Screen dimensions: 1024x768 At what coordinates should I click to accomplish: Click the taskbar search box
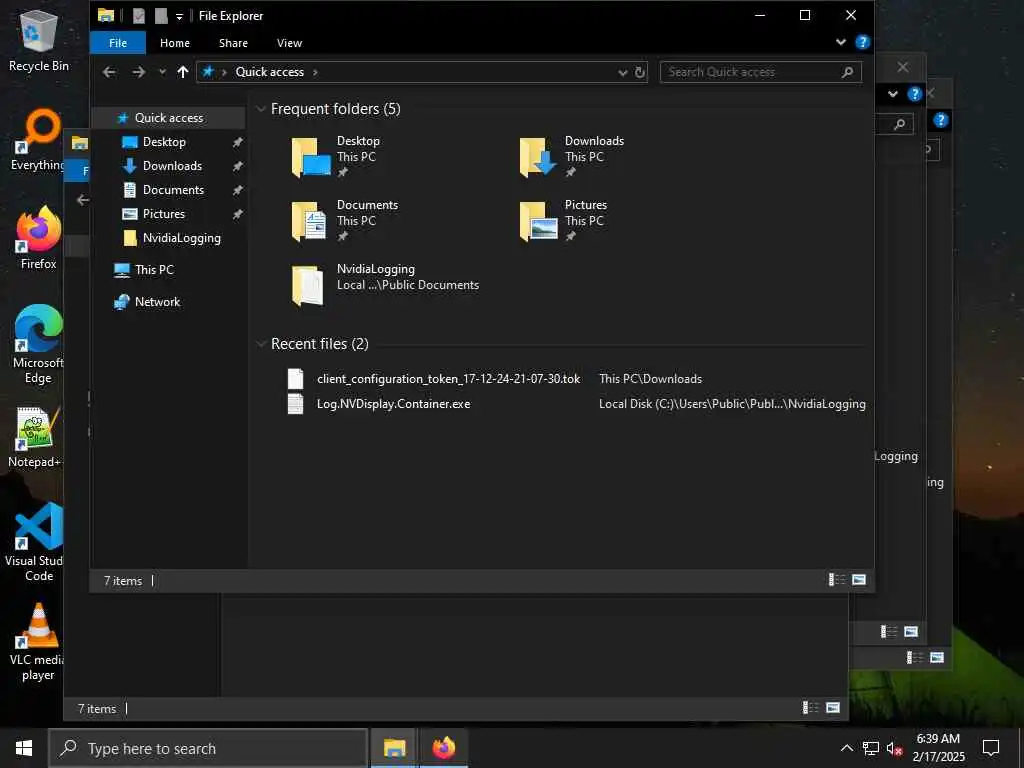(x=208, y=748)
